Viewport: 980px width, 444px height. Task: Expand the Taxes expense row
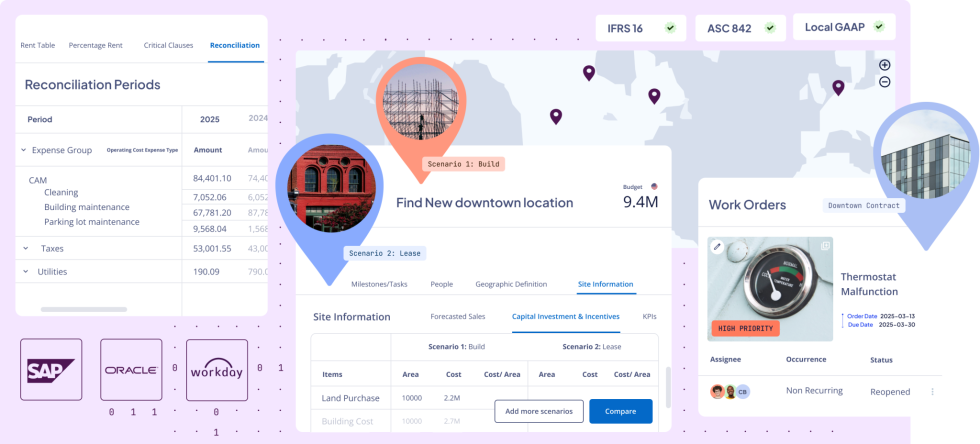tap(25, 248)
